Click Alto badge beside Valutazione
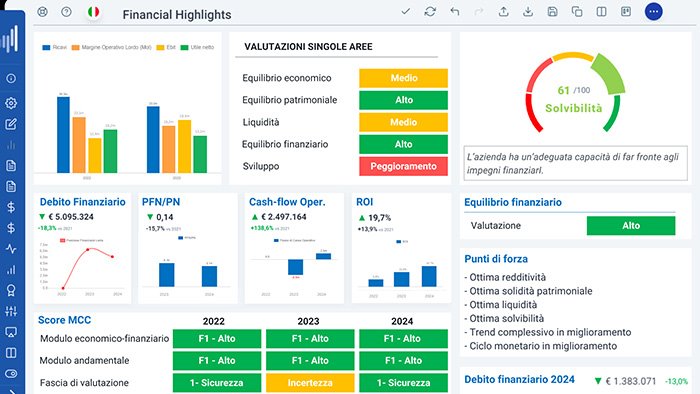Viewport: 700px width, 394px height. point(631,226)
